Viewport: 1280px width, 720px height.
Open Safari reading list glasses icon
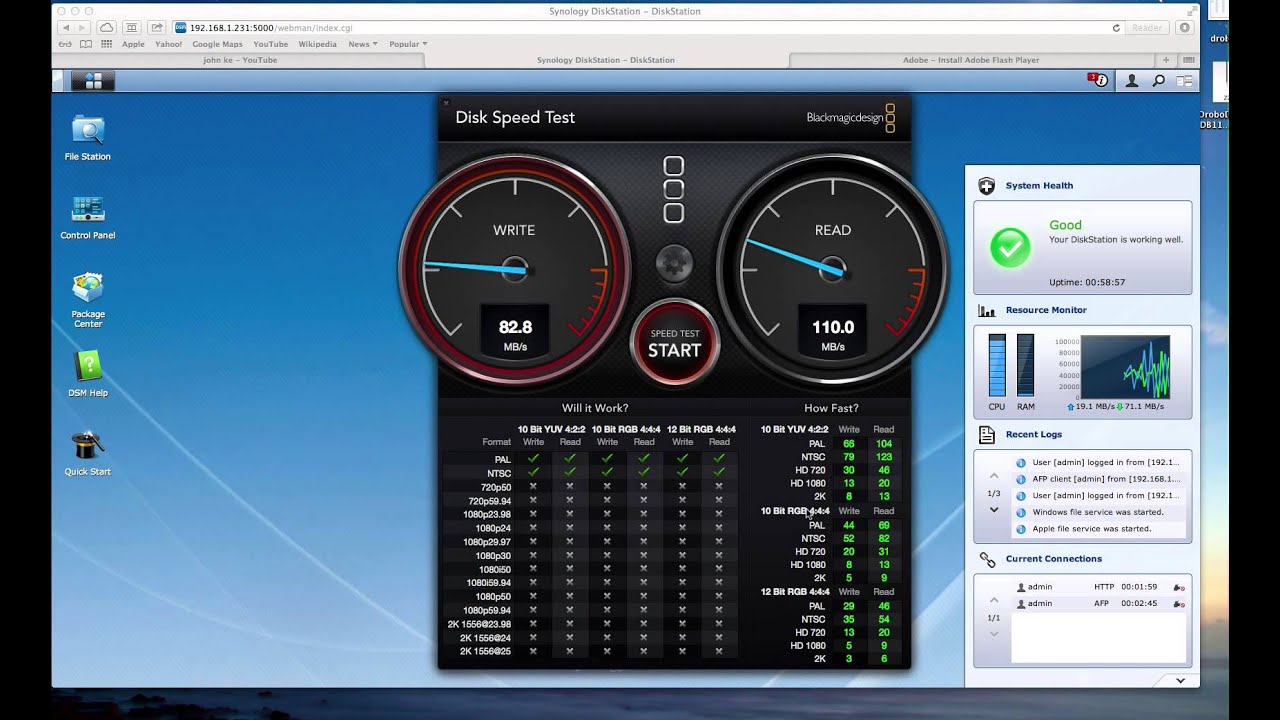click(66, 44)
